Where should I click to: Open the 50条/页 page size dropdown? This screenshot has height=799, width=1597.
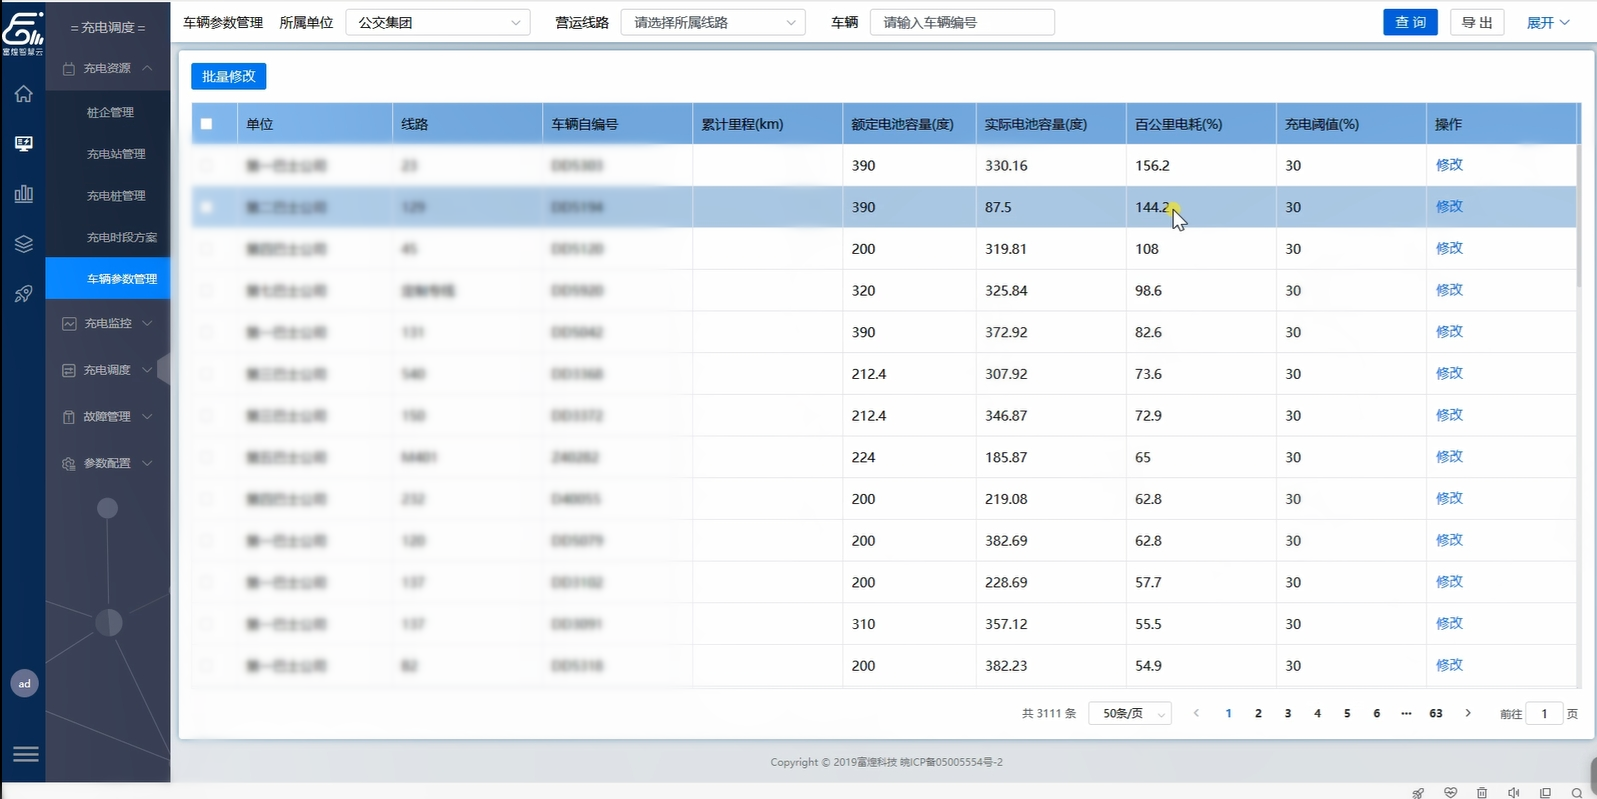coord(1130,713)
